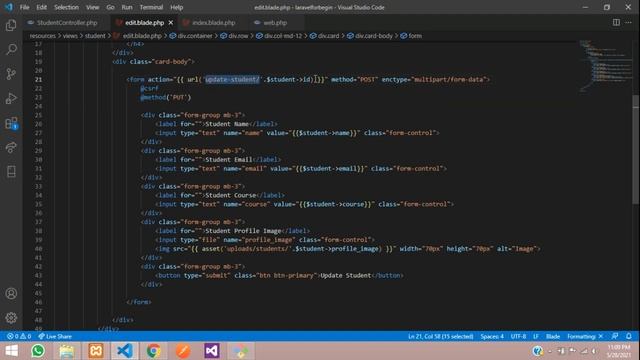The image size is (640, 360).
Task: Open the Go menu
Action: click(x=110, y=7)
